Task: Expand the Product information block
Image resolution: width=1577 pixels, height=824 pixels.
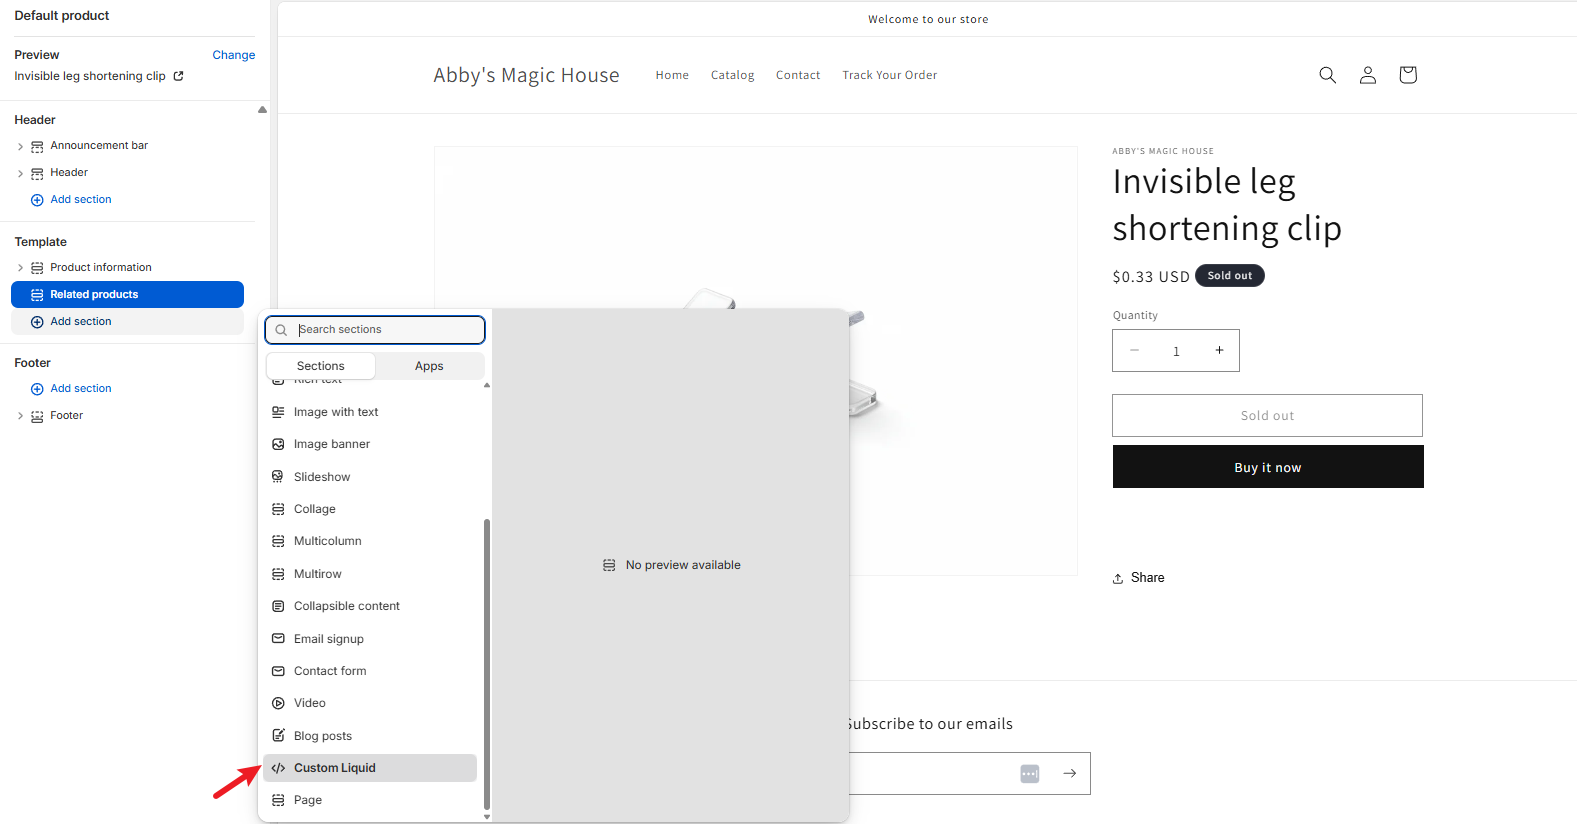Action: tap(20, 268)
